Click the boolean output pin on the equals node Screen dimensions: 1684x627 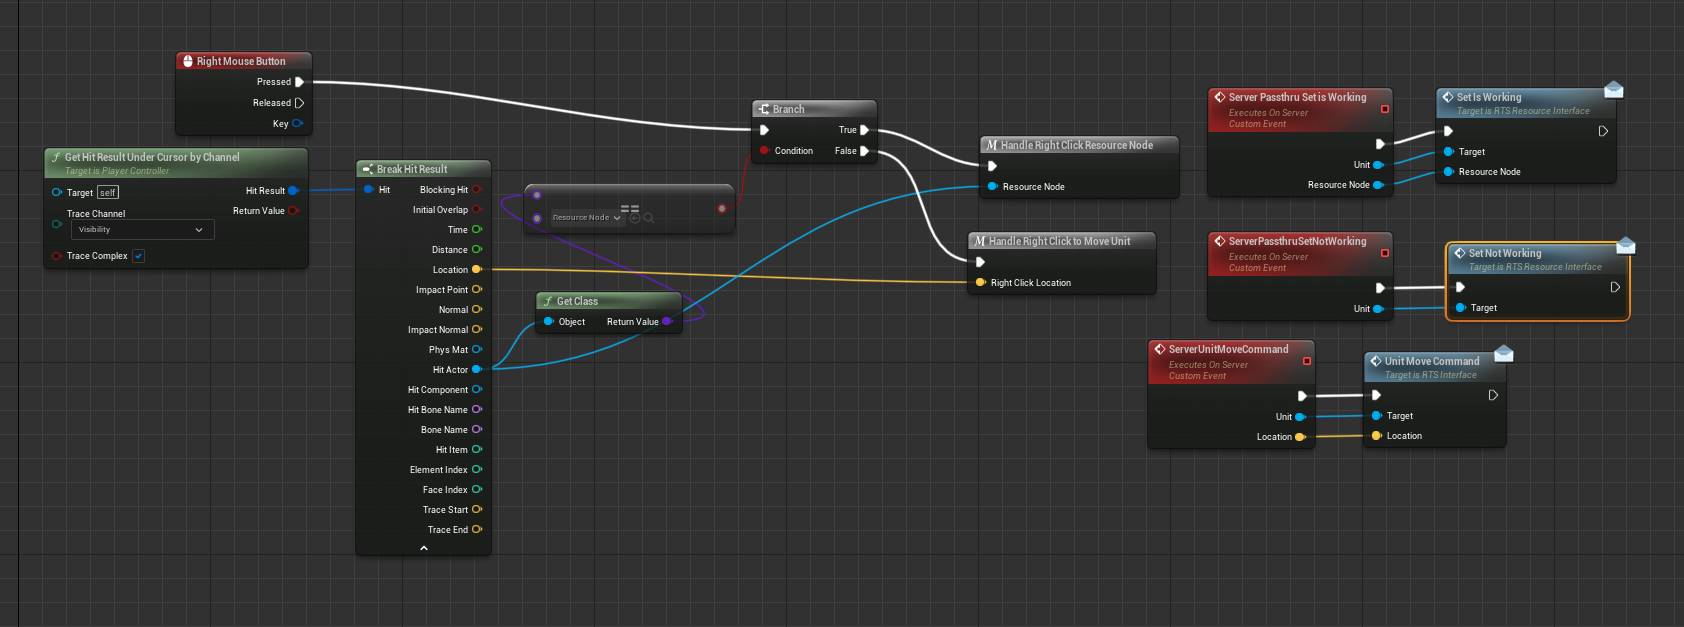[722, 209]
